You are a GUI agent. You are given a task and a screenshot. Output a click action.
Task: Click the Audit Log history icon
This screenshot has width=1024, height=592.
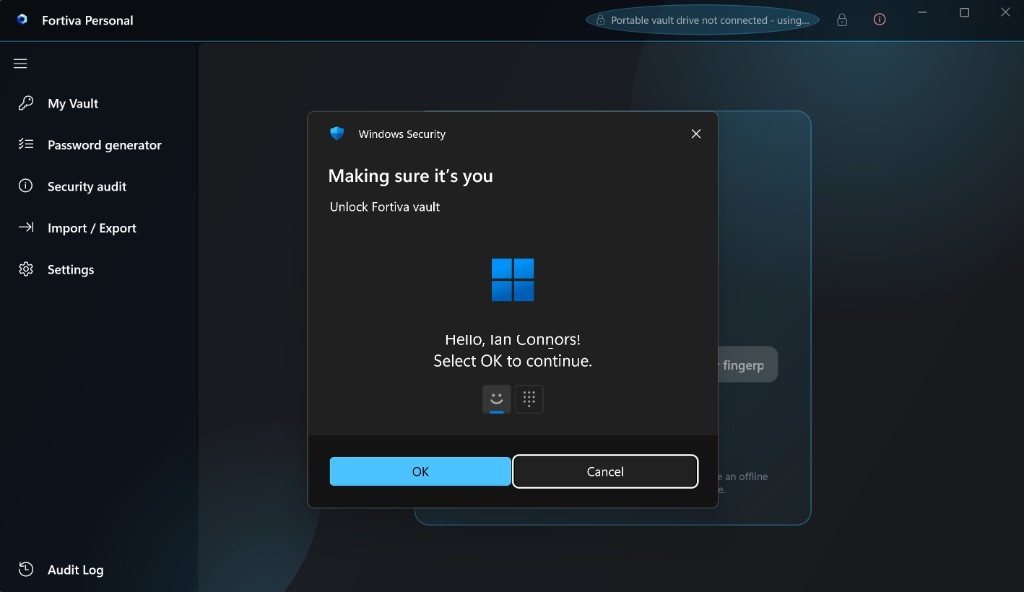click(25, 569)
